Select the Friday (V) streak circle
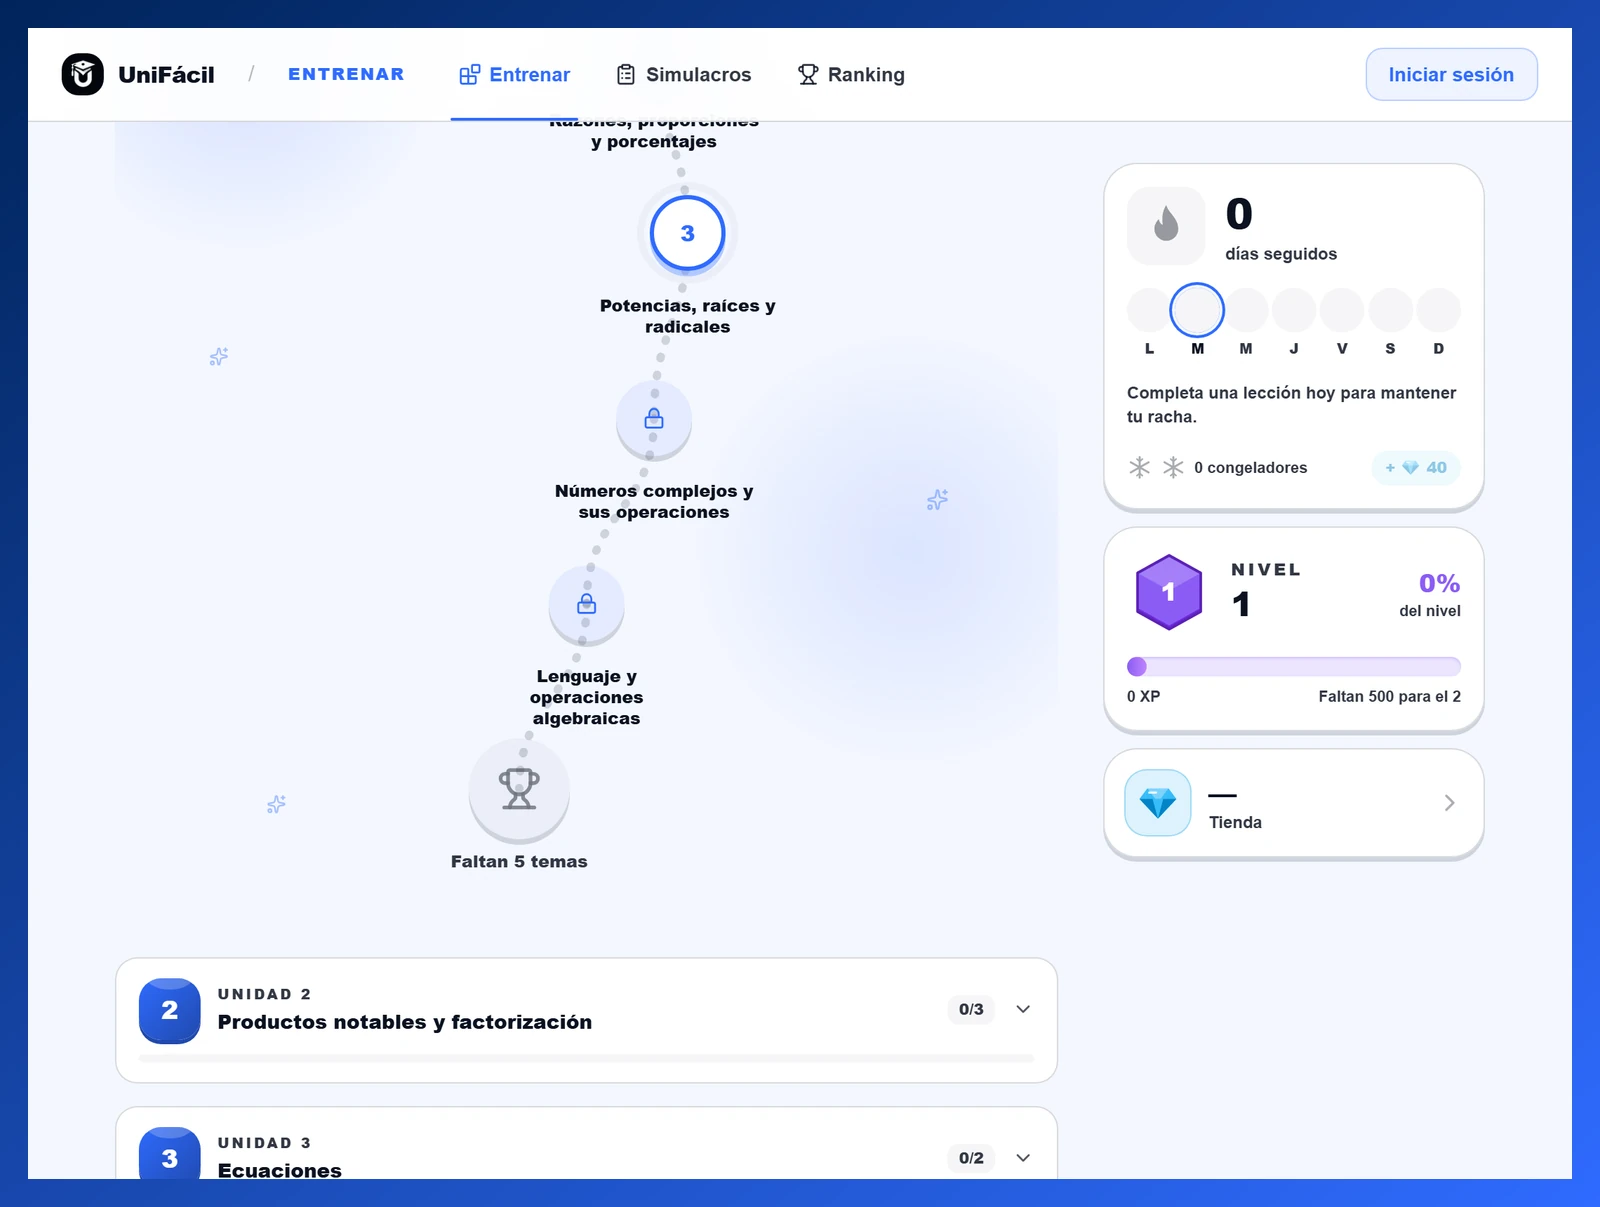The width and height of the screenshot is (1600, 1207). click(1342, 310)
